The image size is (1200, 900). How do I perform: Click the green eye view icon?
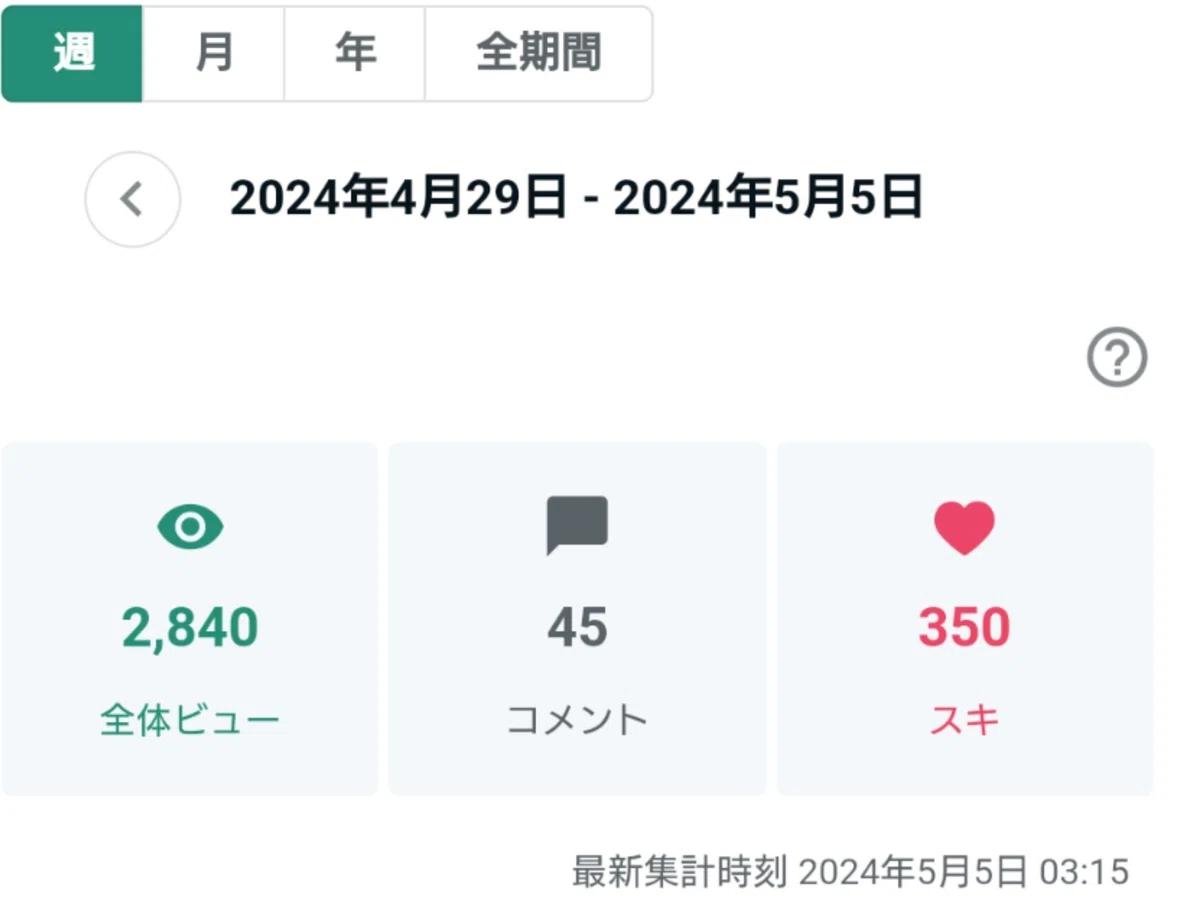pyautogui.click(x=190, y=527)
